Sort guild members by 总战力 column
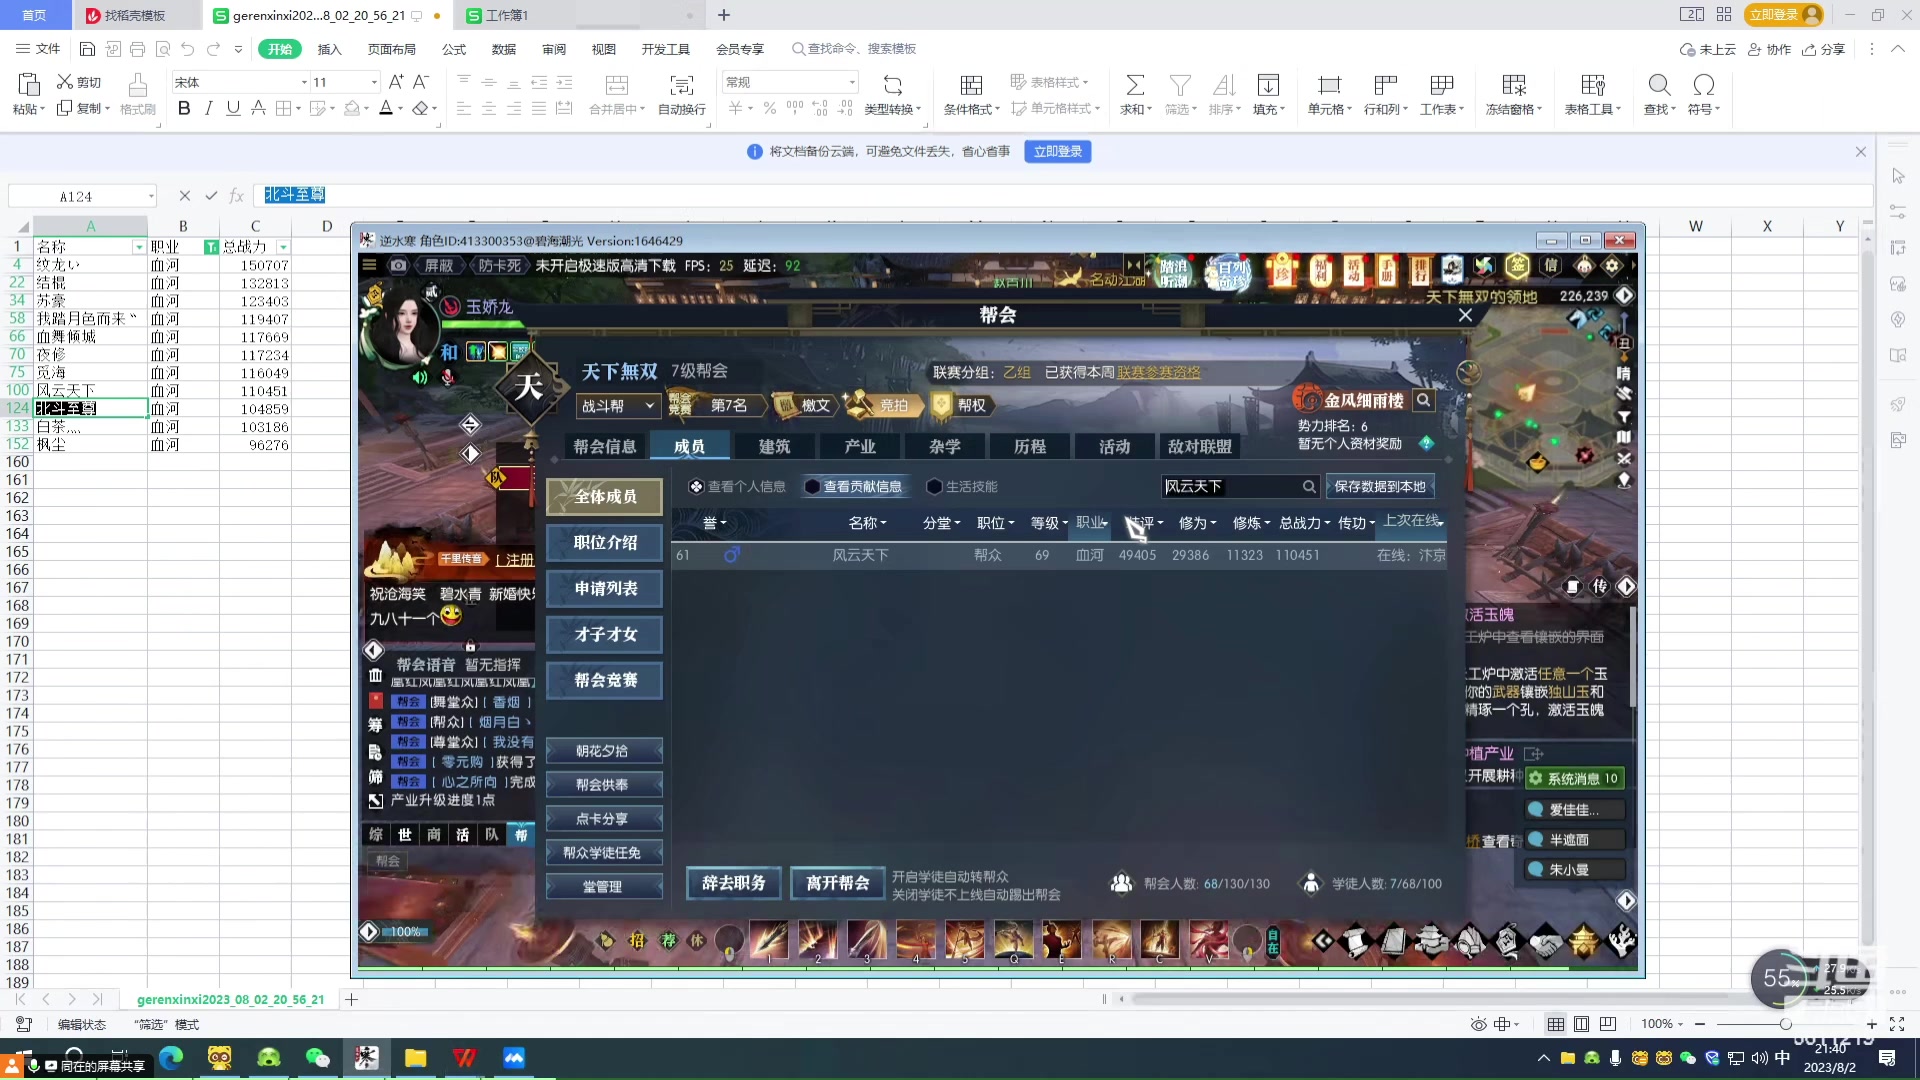1920x1080 pixels. coord(1304,523)
